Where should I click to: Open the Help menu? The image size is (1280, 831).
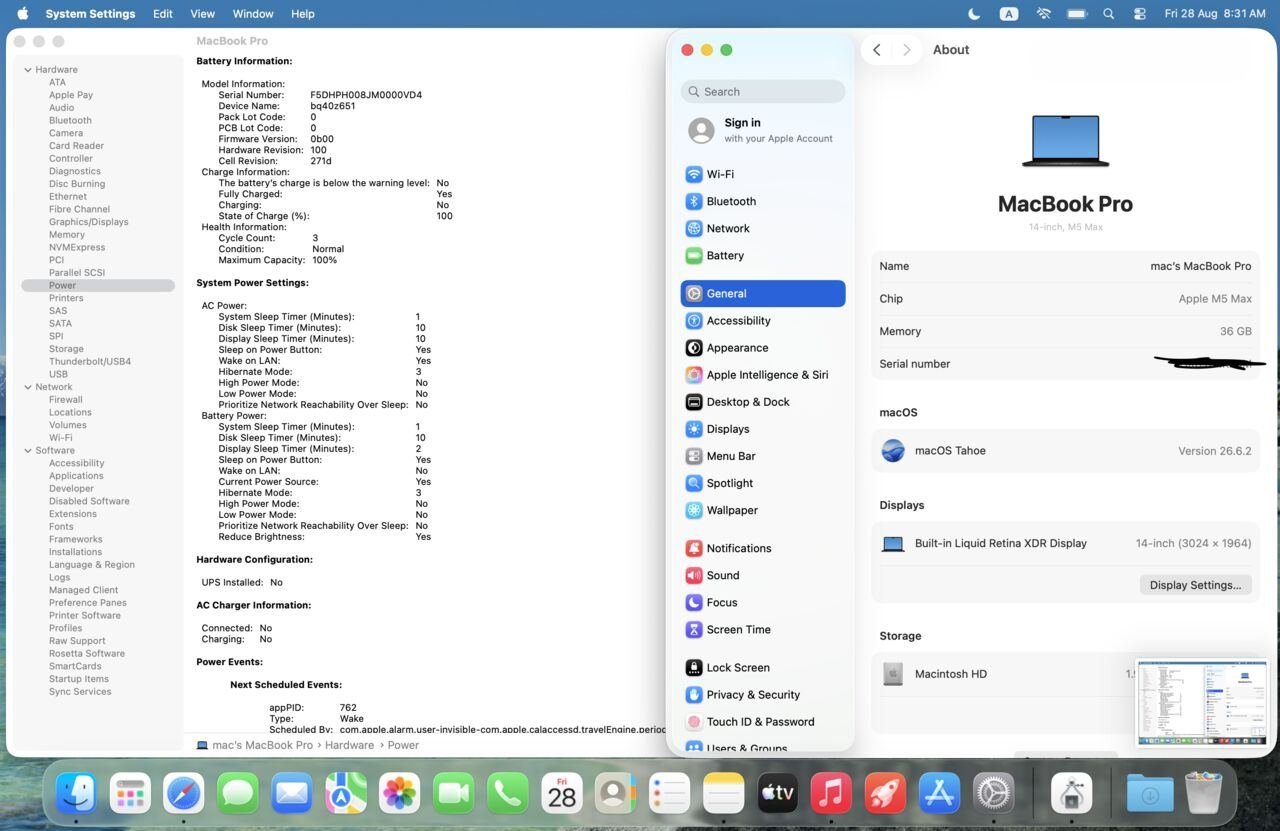(x=303, y=14)
